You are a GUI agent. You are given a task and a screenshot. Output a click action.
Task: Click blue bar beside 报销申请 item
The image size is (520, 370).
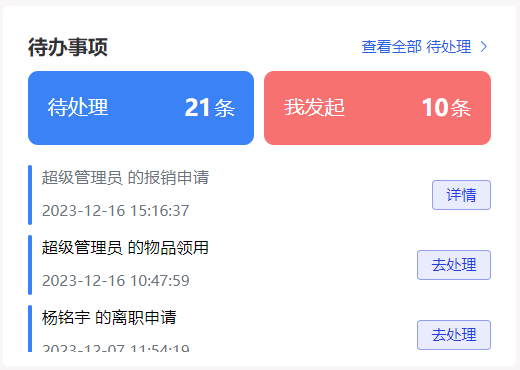[30, 195]
